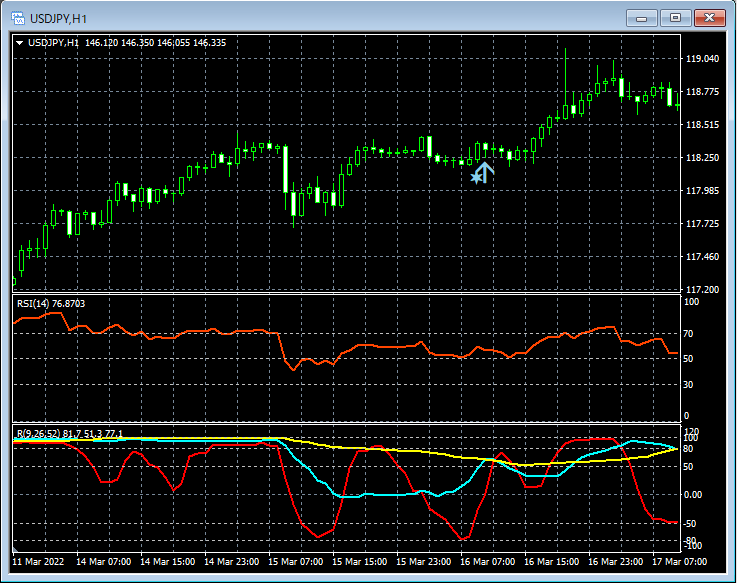The image size is (738, 583).
Task: Click the -80 level on bottom indicator scale
Action: point(690,539)
